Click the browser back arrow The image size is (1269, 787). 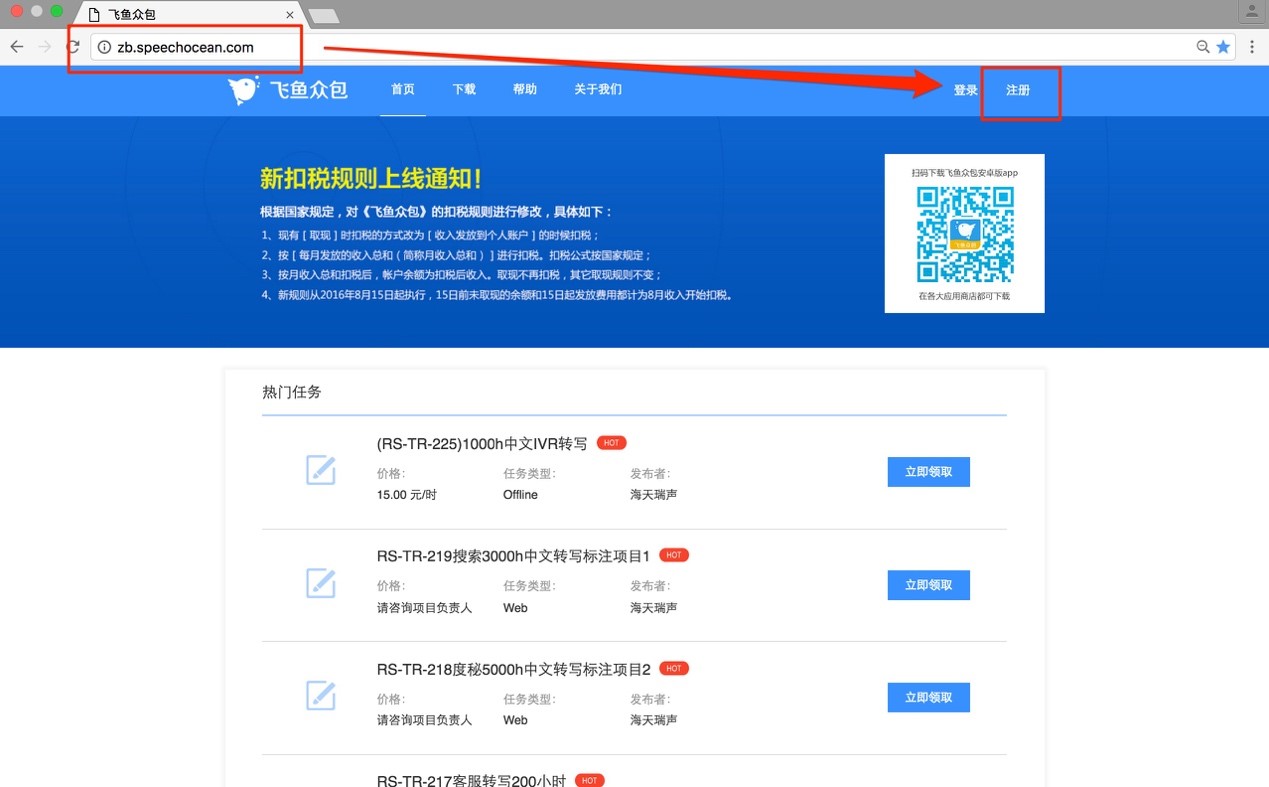(x=17, y=47)
